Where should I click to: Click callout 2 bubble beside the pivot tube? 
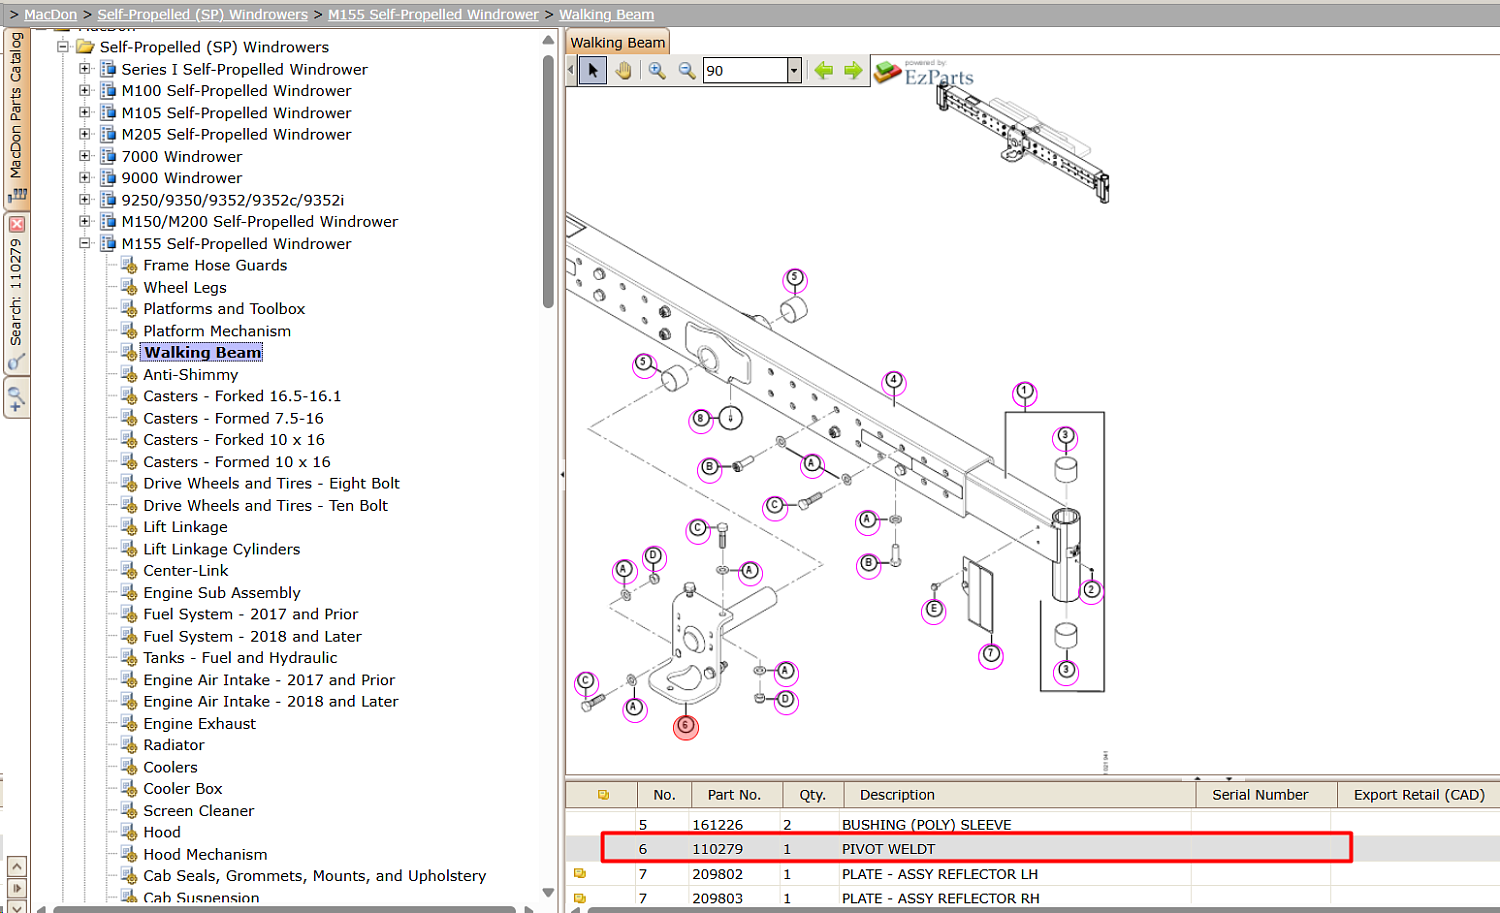1091,590
